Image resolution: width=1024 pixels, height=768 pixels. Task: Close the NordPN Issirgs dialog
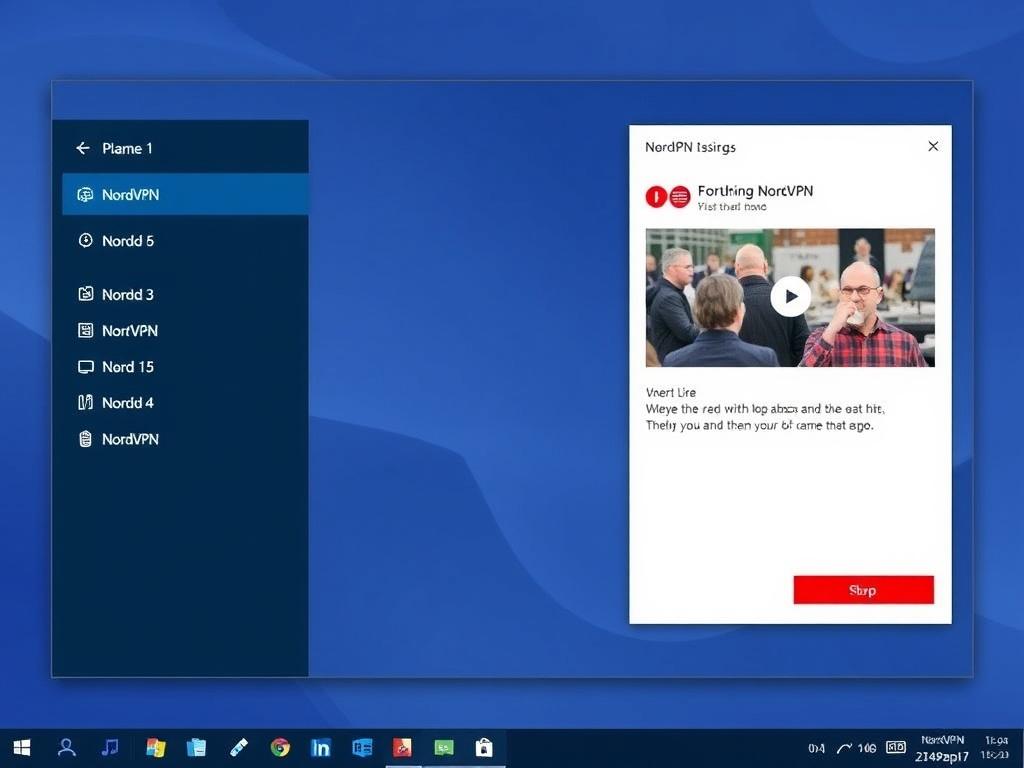pos(933,146)
